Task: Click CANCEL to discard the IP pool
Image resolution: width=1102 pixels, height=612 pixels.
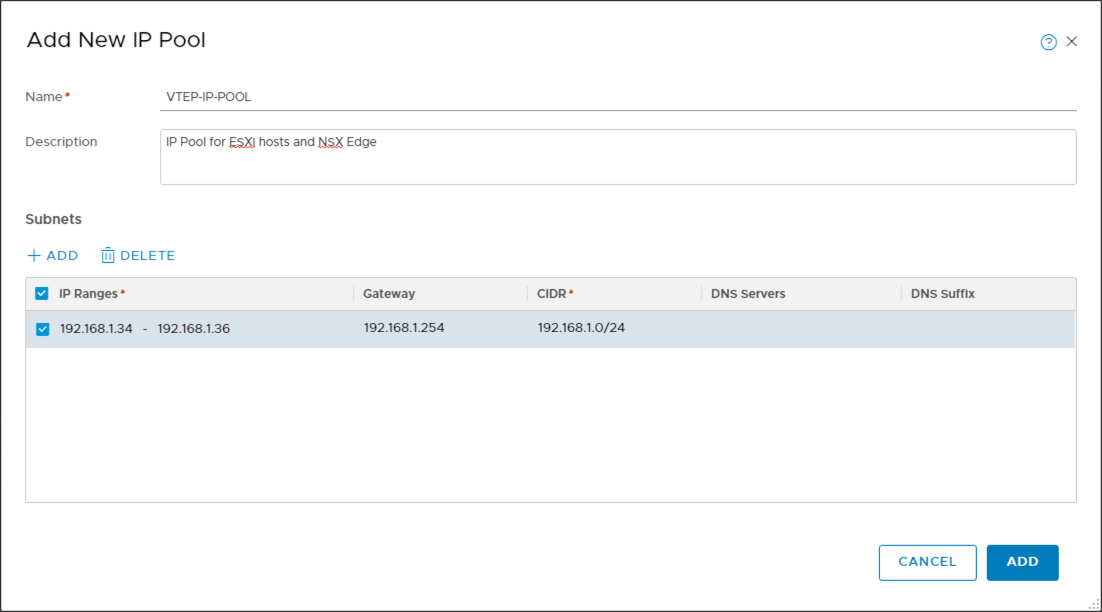Action: click(927, 562)
